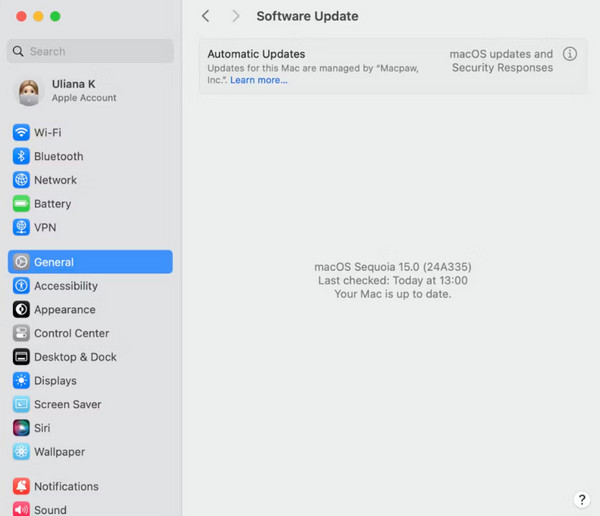Minimize window with yellow button
Image resolution: width=600 pixels, height=516 pixels.
[38, 16]
